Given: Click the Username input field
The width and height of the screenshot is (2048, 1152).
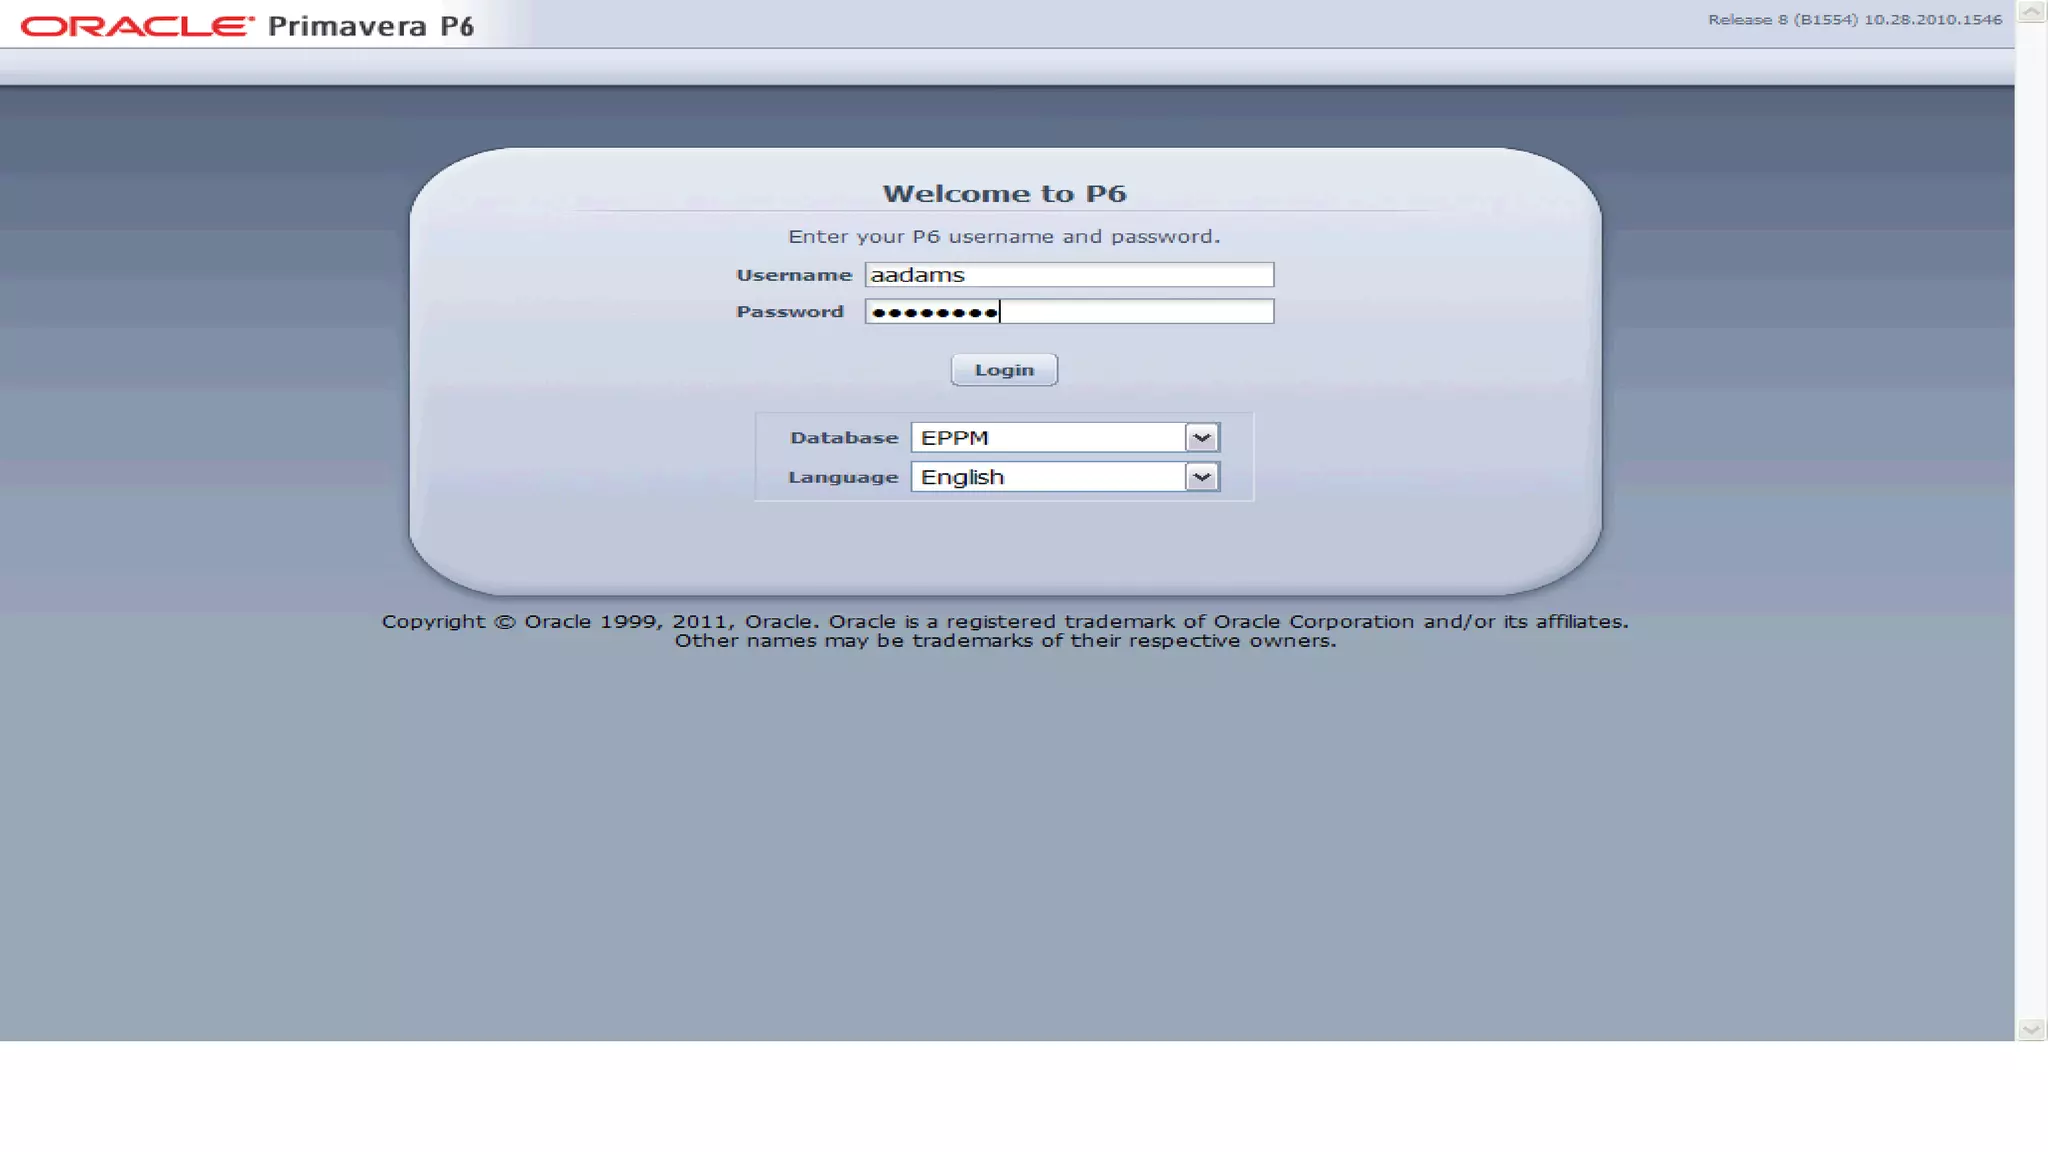Looking at the screenshot, I should click(1069, 275).
